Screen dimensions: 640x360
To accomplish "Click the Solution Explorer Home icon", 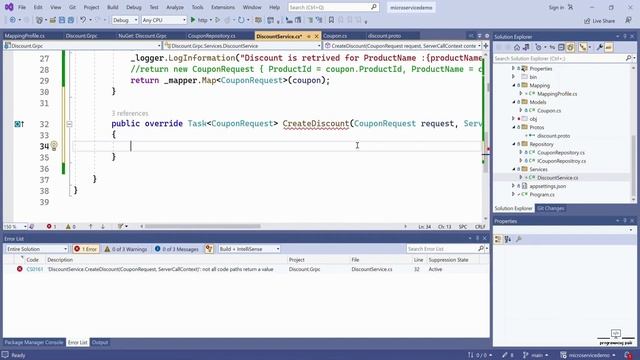I will click(x=517, y=48).
